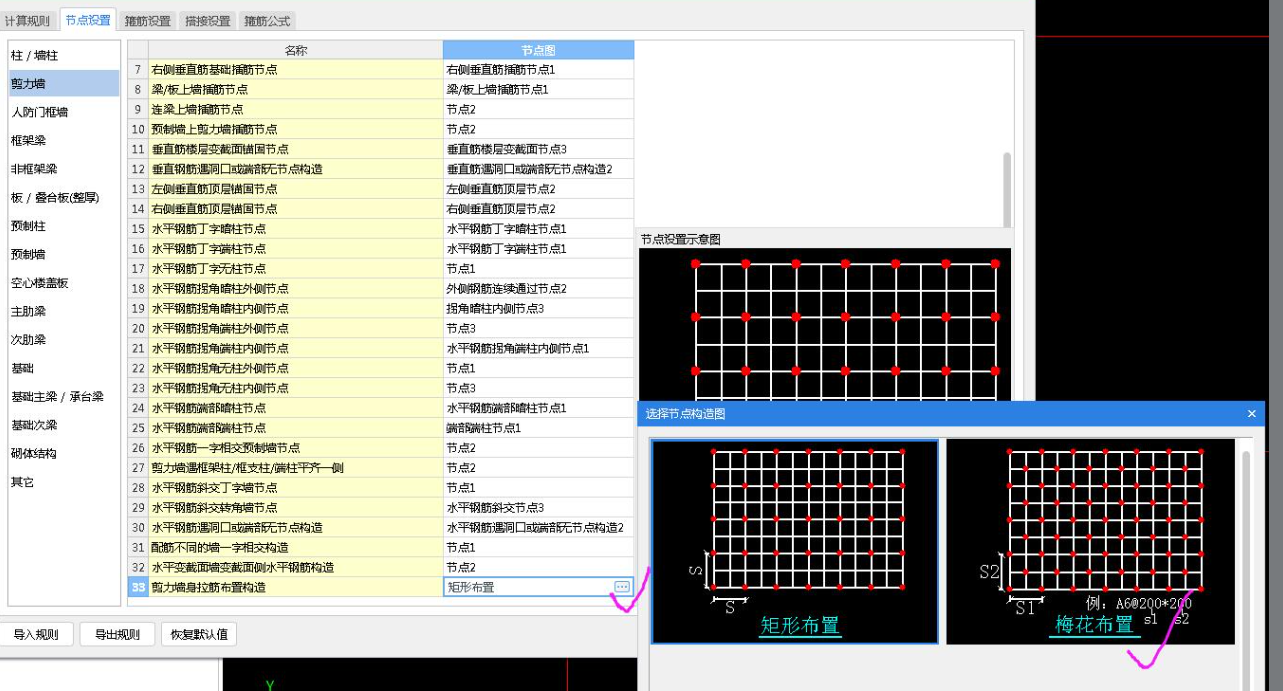Select 预制柱 in the component list
This screenshot has width=1283, height=691.
tap(64, 226)
